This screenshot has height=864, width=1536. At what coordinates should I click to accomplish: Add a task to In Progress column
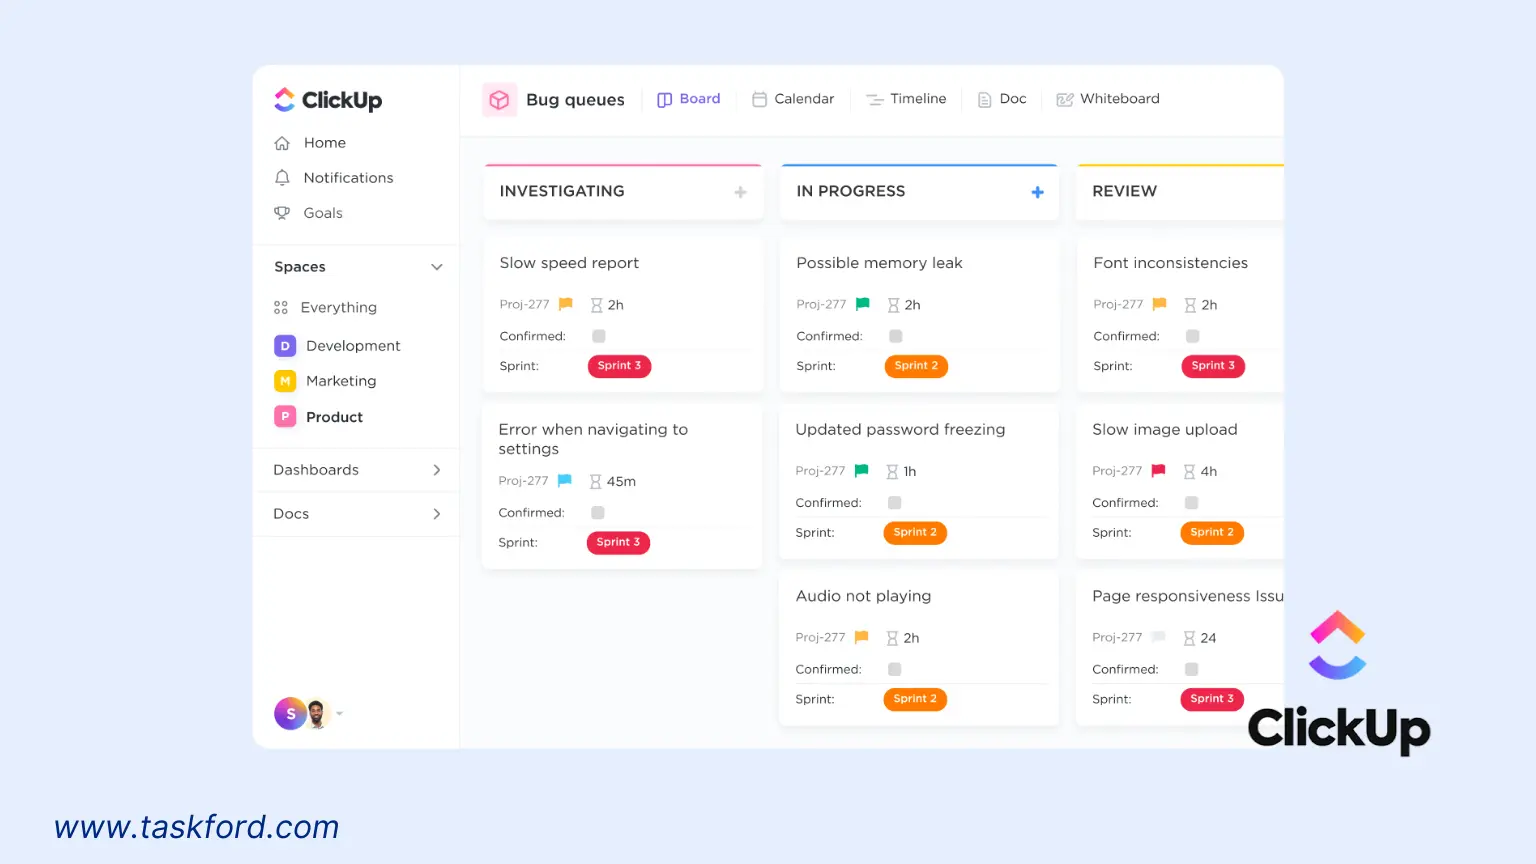(x=1037, y=191)
